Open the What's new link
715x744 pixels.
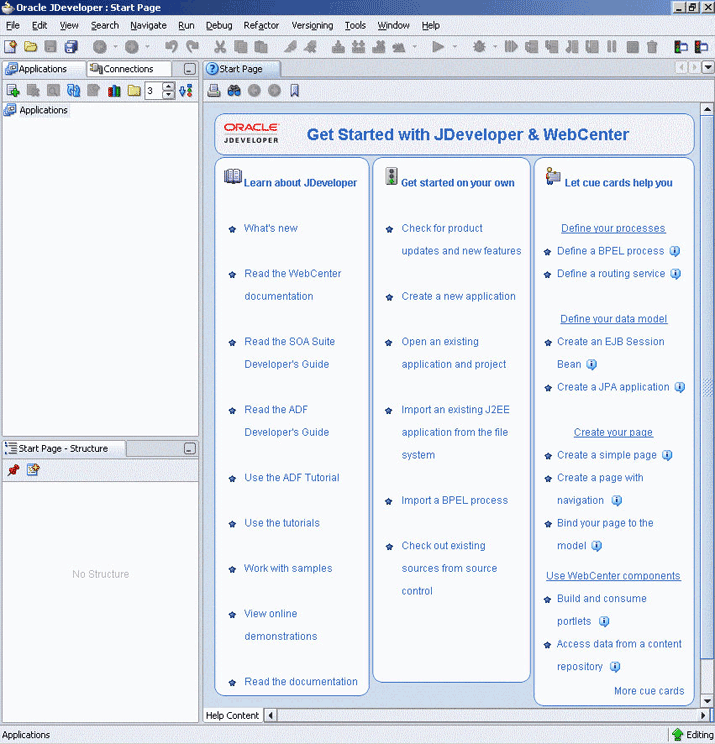click(x=270, y=228)
